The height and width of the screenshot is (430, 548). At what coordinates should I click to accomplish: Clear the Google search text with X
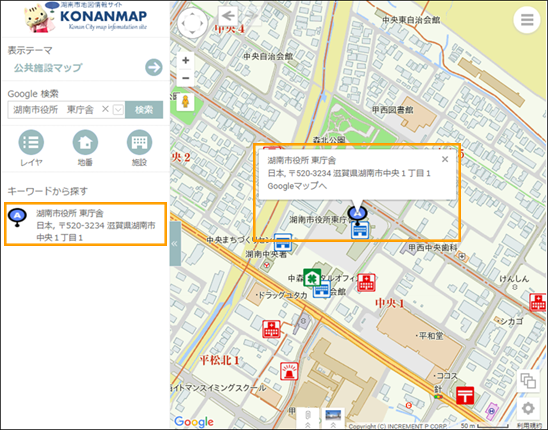tap(105, 109)
